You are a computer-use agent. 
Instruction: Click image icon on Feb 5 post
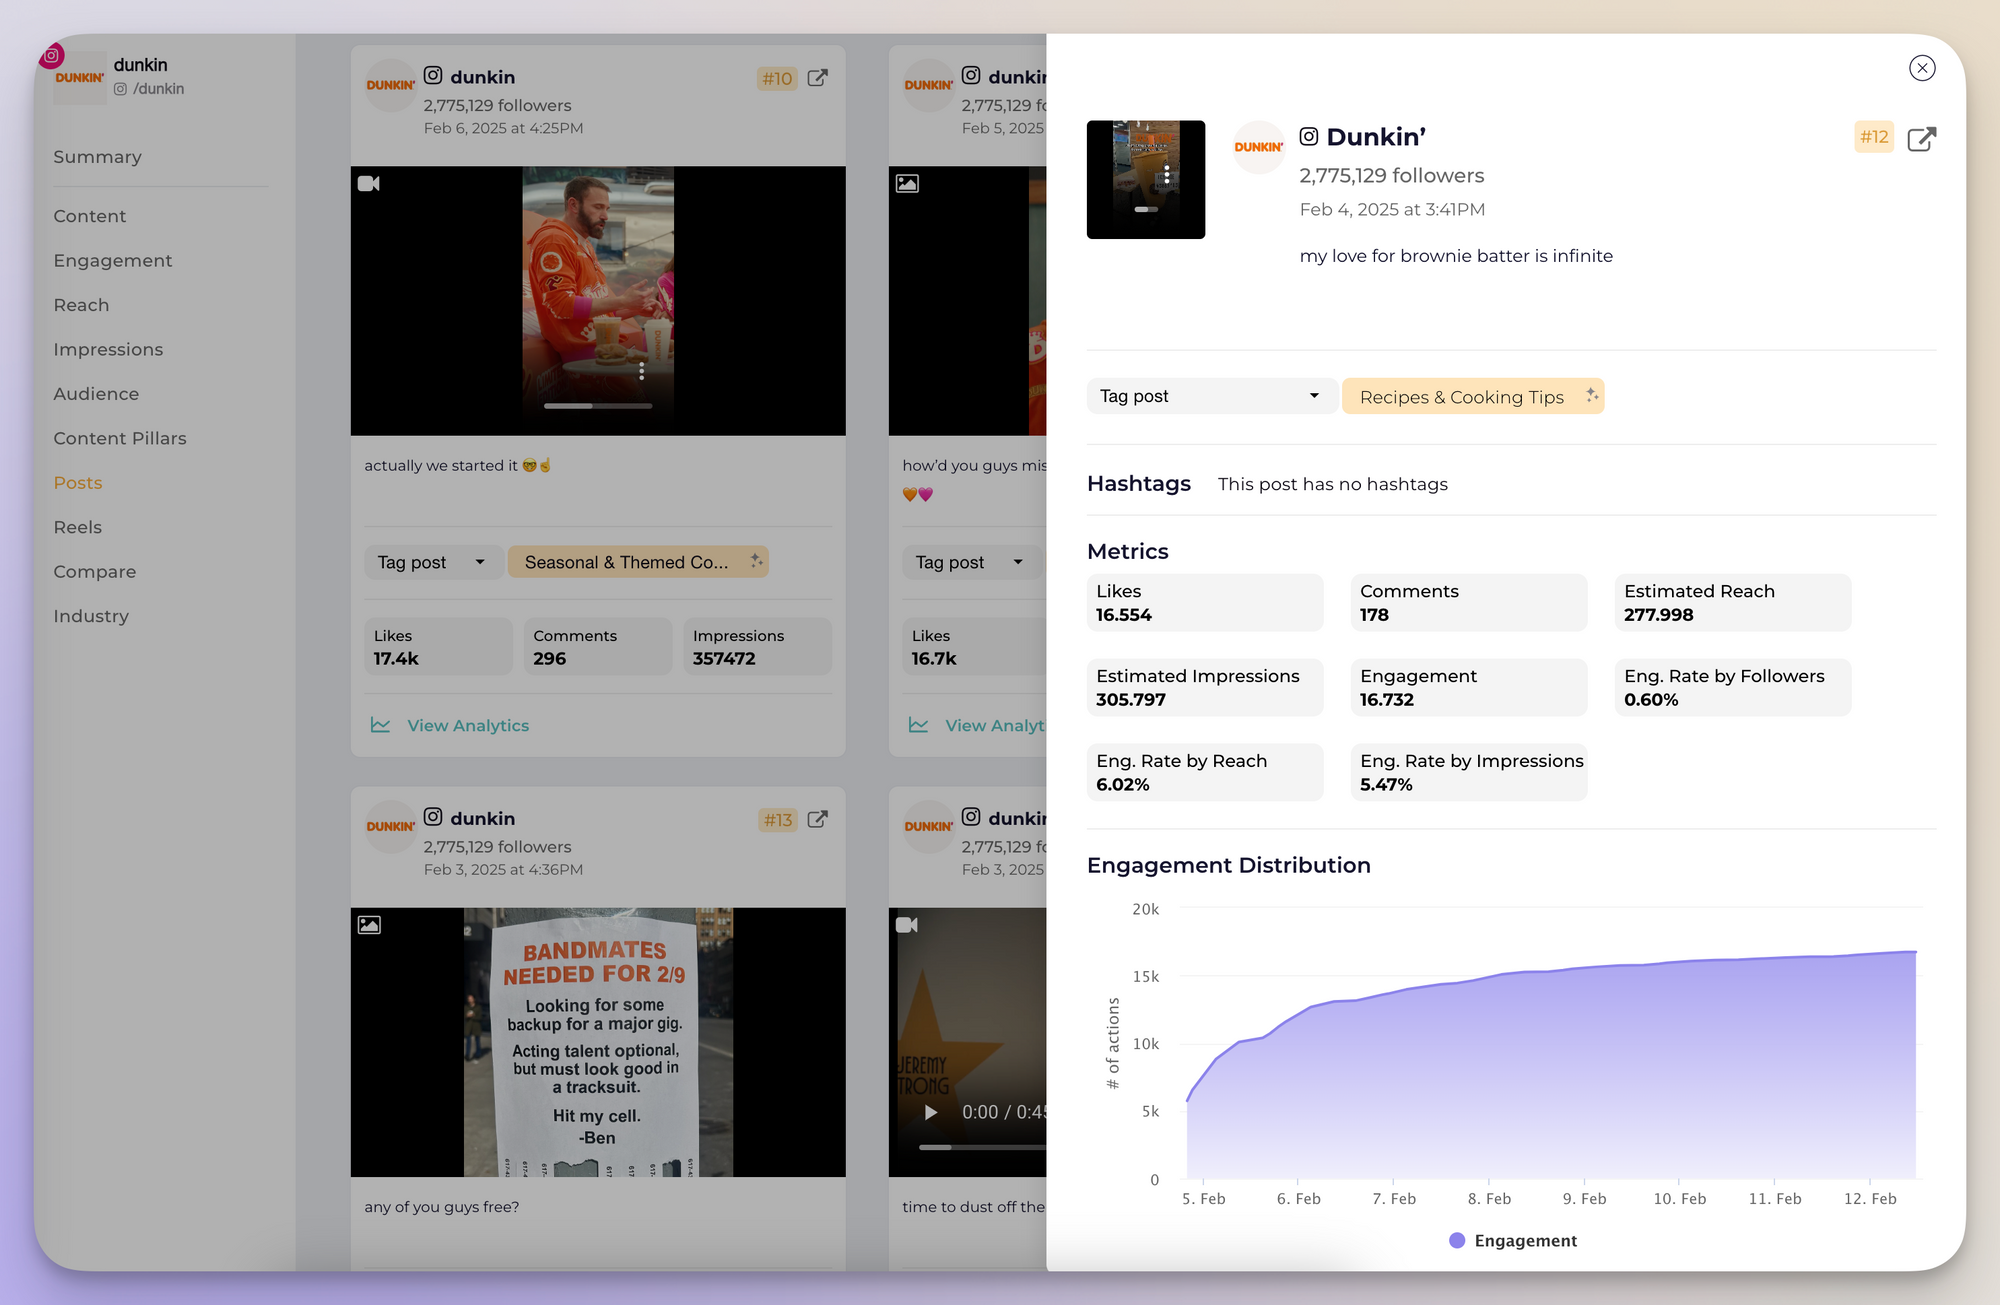pyautogui.click(x=907, y=183)
